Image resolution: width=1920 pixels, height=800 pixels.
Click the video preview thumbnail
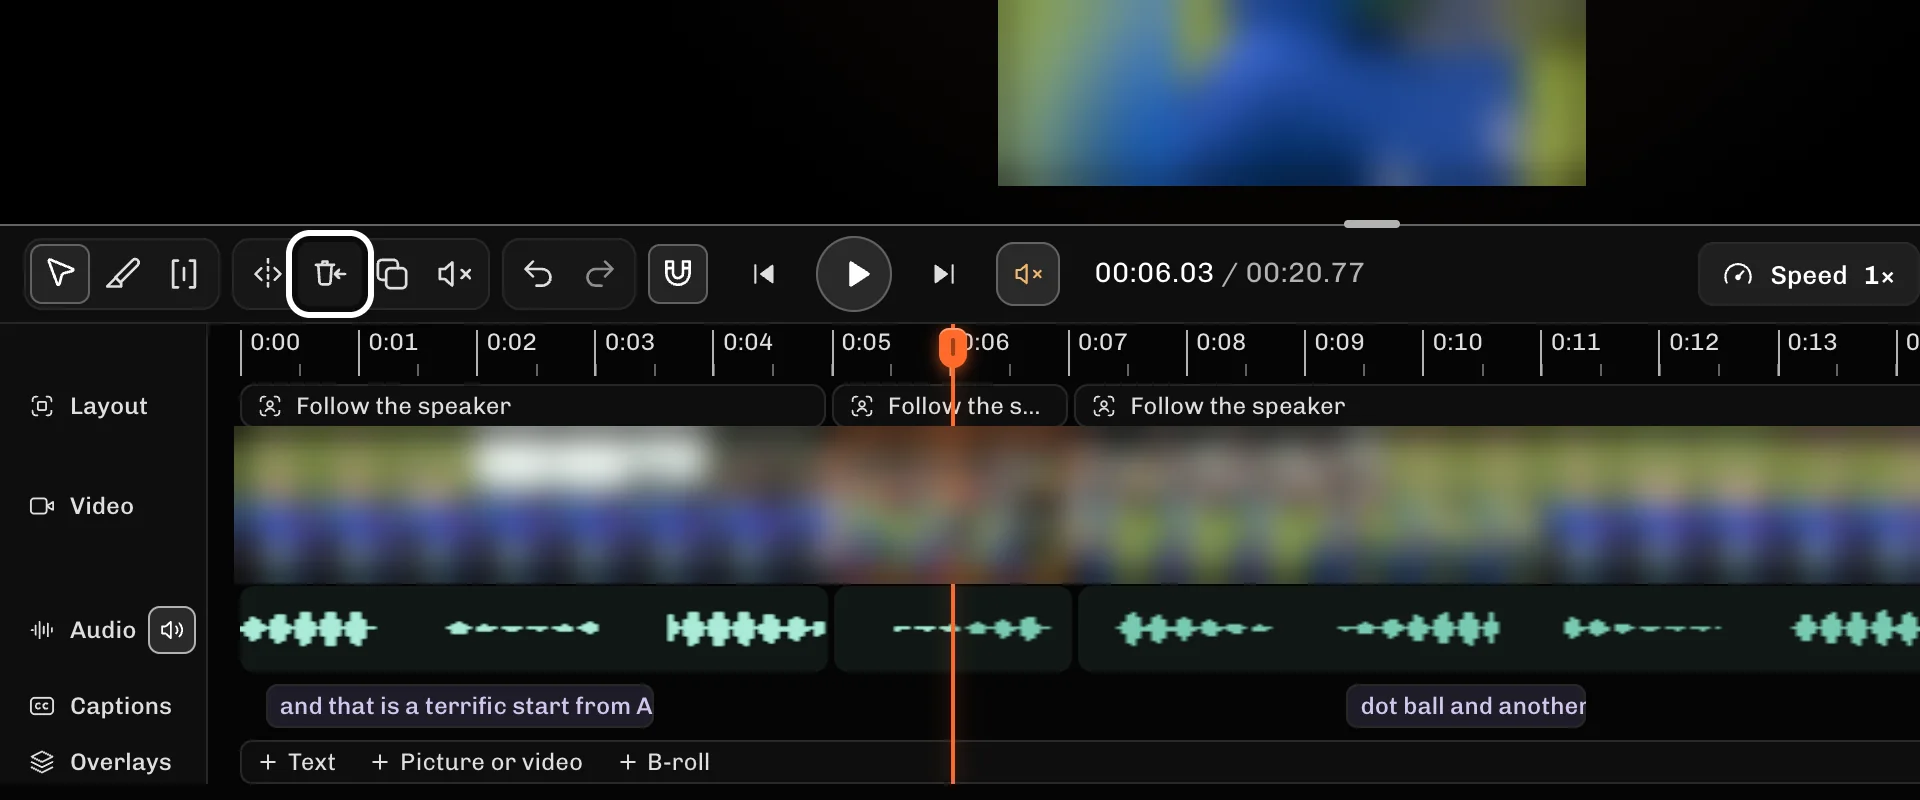pos(1292,93)
